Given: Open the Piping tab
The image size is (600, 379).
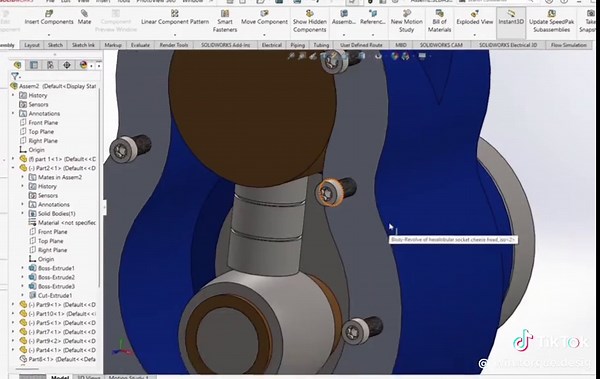Looking at the screenshot, I should coord(297,45).
